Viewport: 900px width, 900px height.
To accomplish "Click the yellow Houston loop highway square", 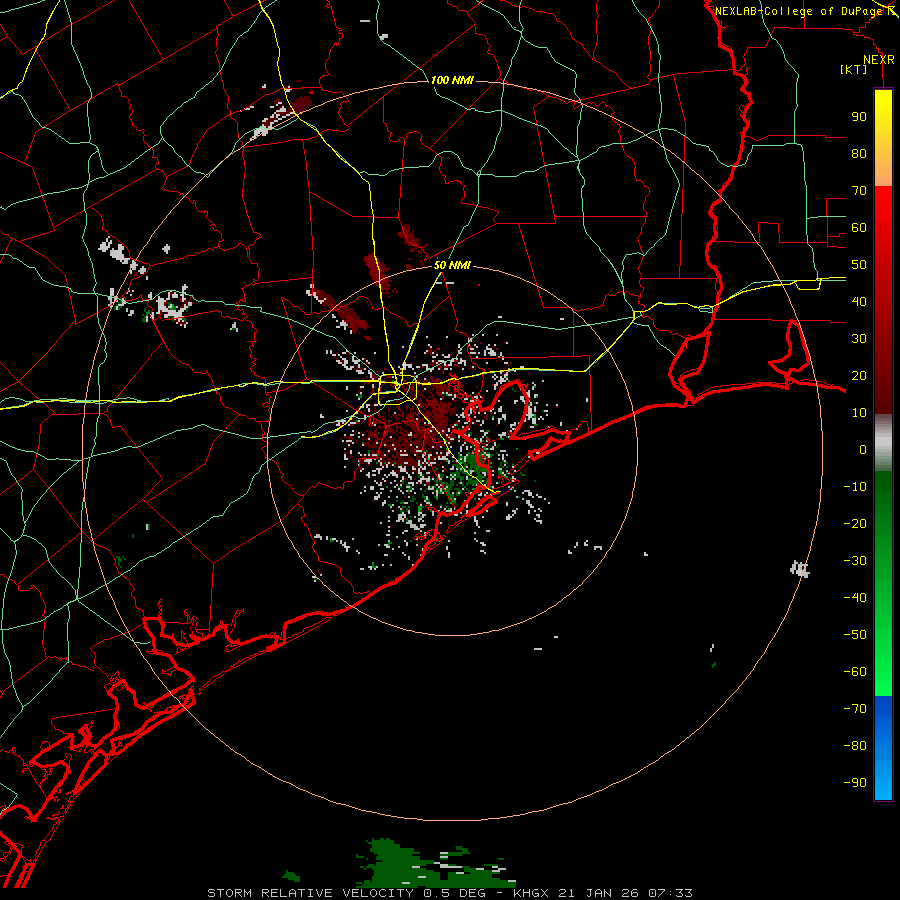I will (397, 389).
